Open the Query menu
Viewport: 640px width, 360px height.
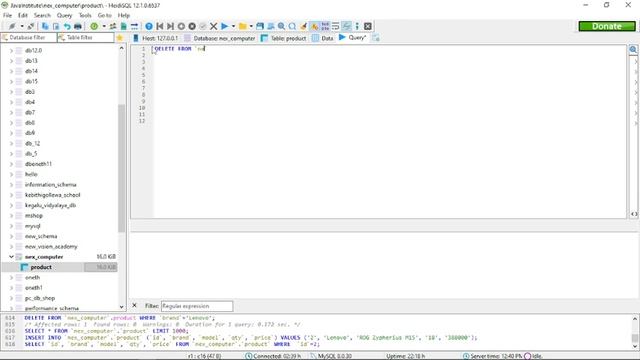pos(64,15)
